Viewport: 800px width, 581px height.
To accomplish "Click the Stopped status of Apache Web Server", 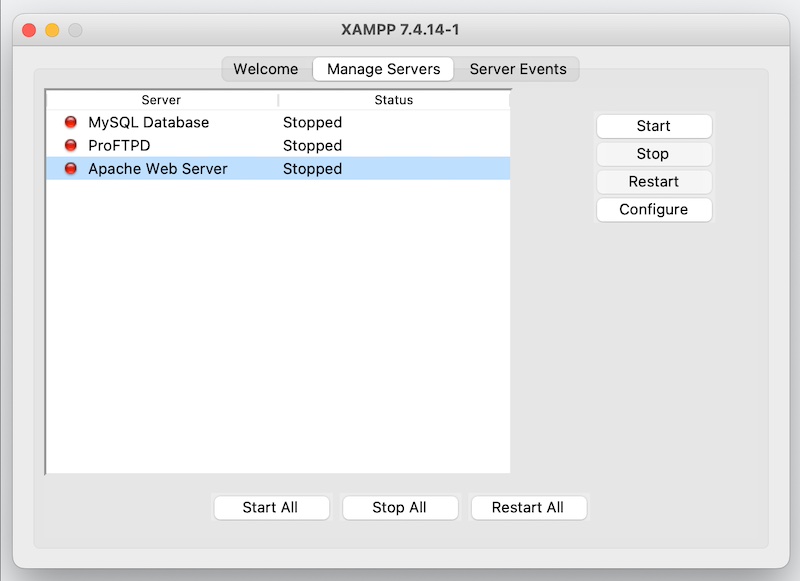I will (312, 169).
